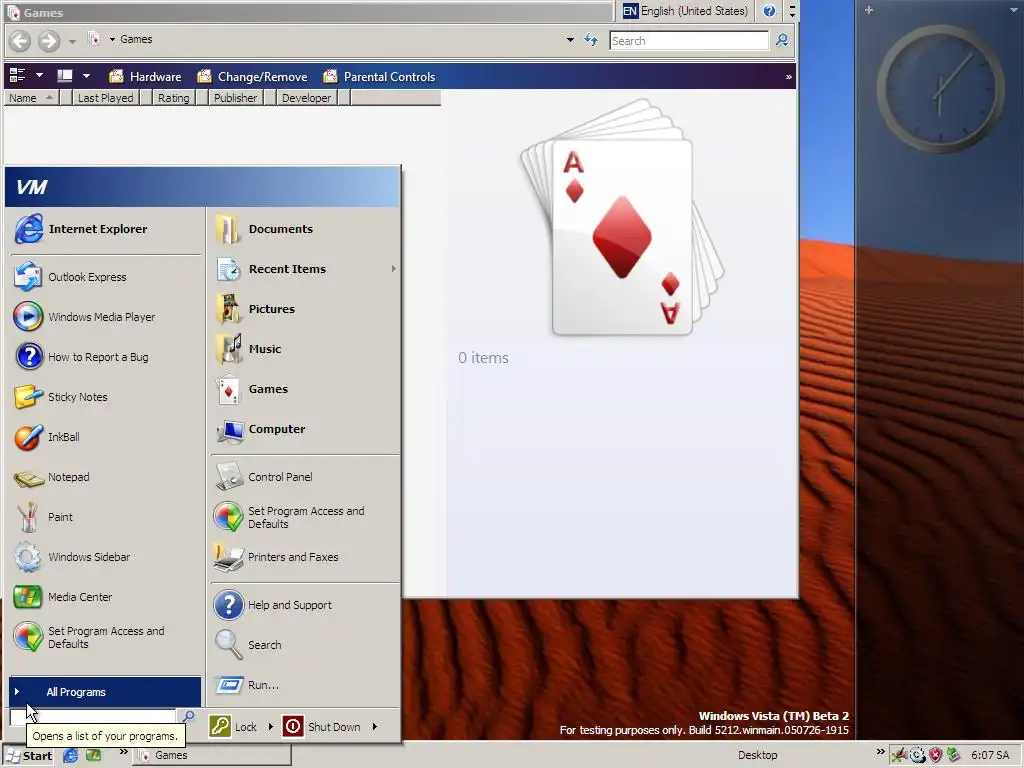Click the green Quick Launch icon beside Internet Explorer

pos(93,756)
